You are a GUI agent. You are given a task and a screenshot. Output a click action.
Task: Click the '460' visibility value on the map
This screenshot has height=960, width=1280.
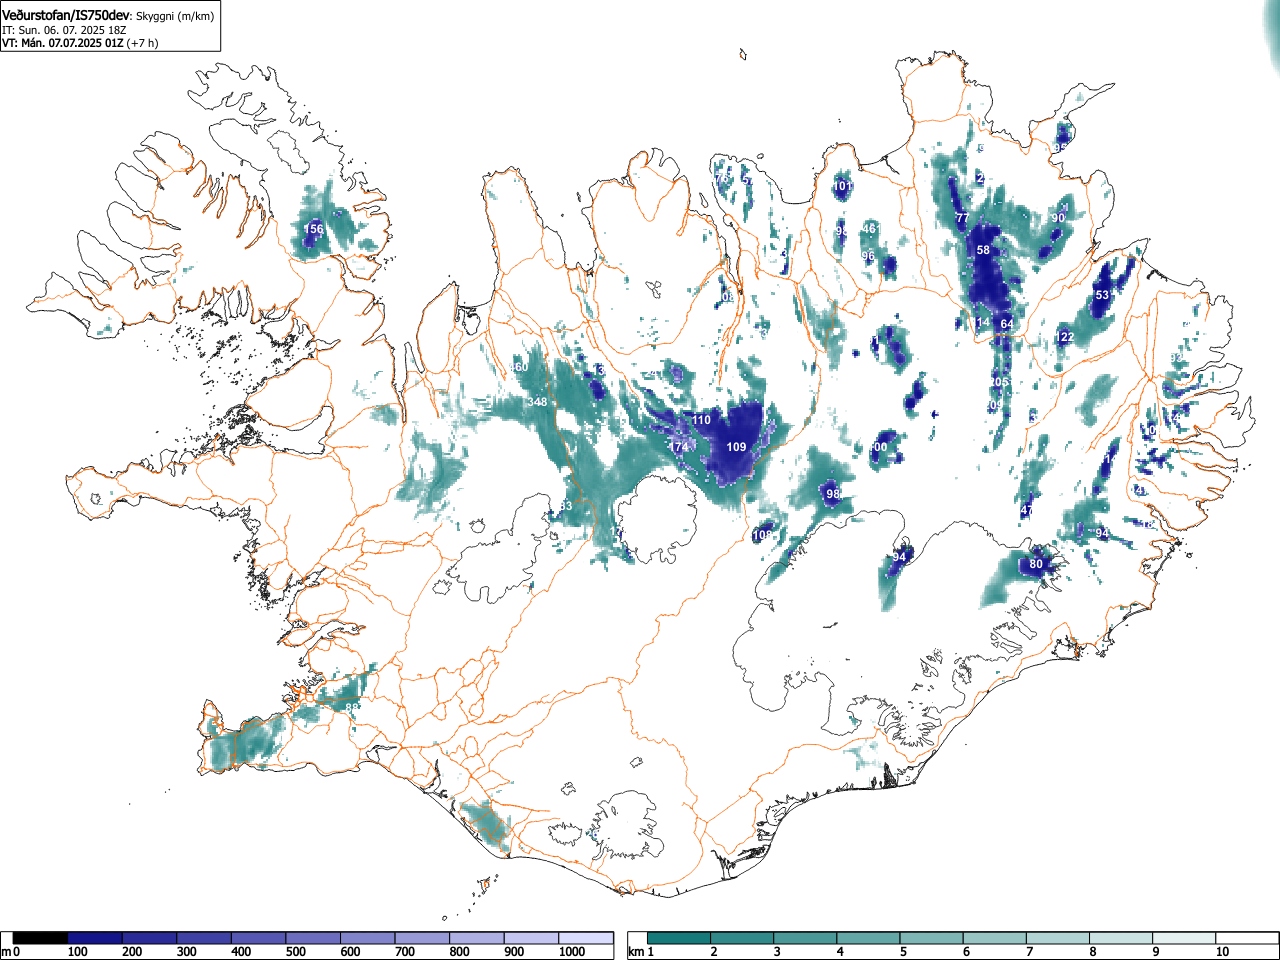click(x=519, y=367)
